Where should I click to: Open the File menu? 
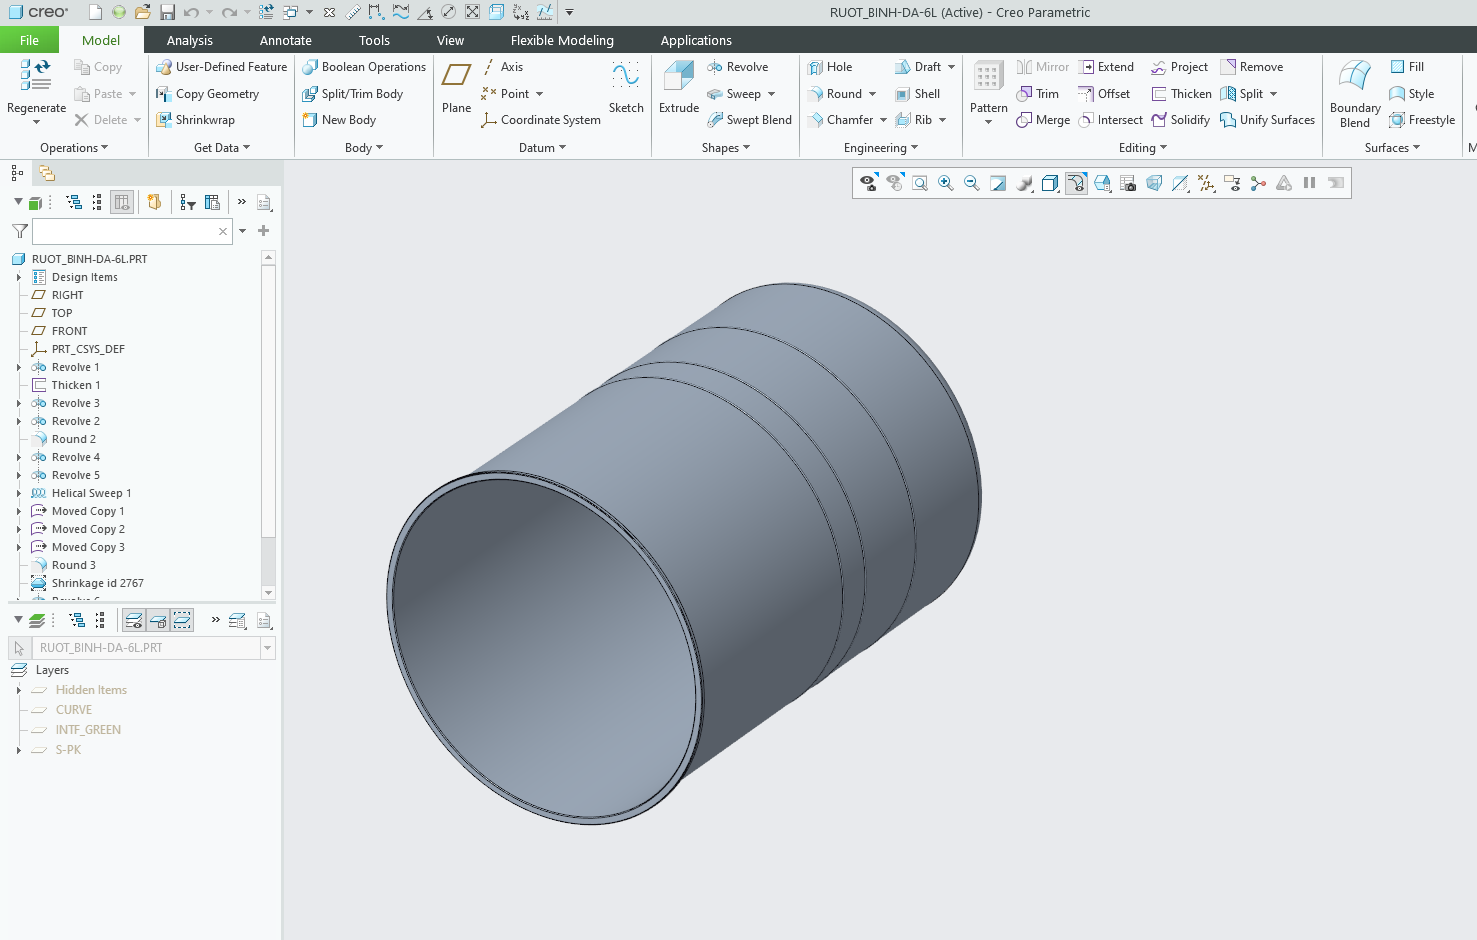tap(29, 40)
